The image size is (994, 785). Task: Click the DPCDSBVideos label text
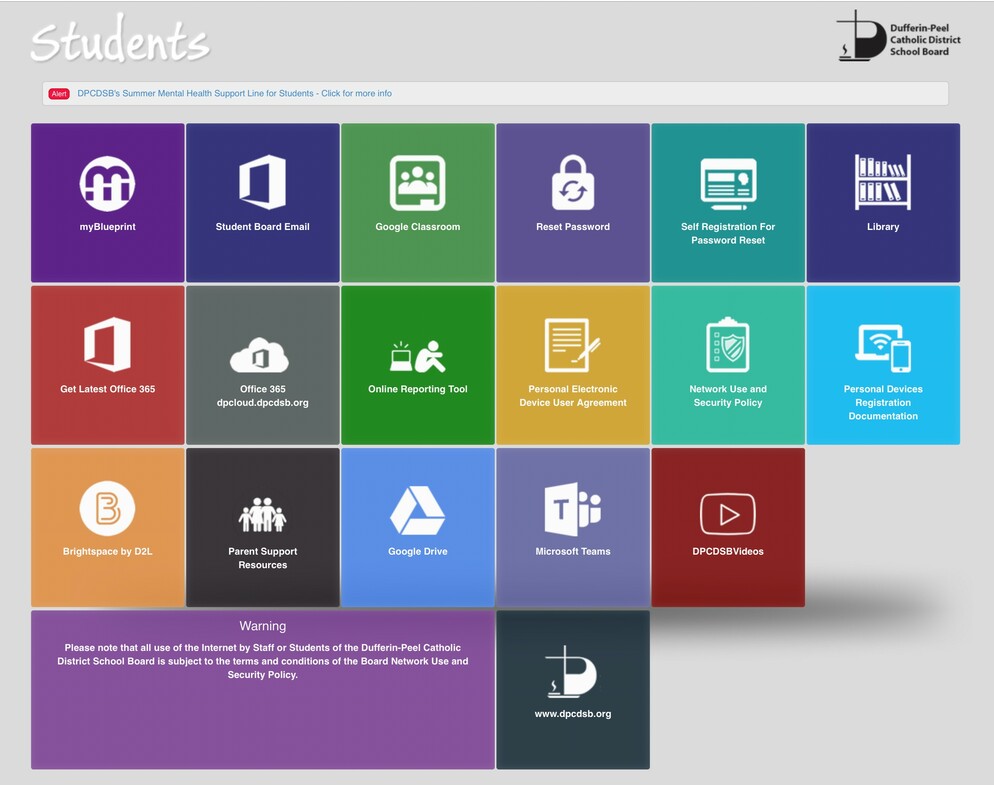[728, 551]
